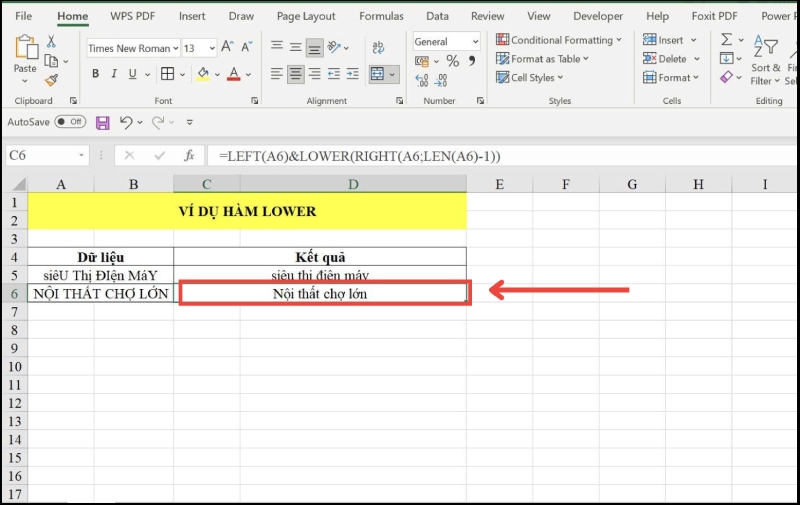Toggle AutoSave switch
The height and width of the screenshot is (505, 800).
70,121
